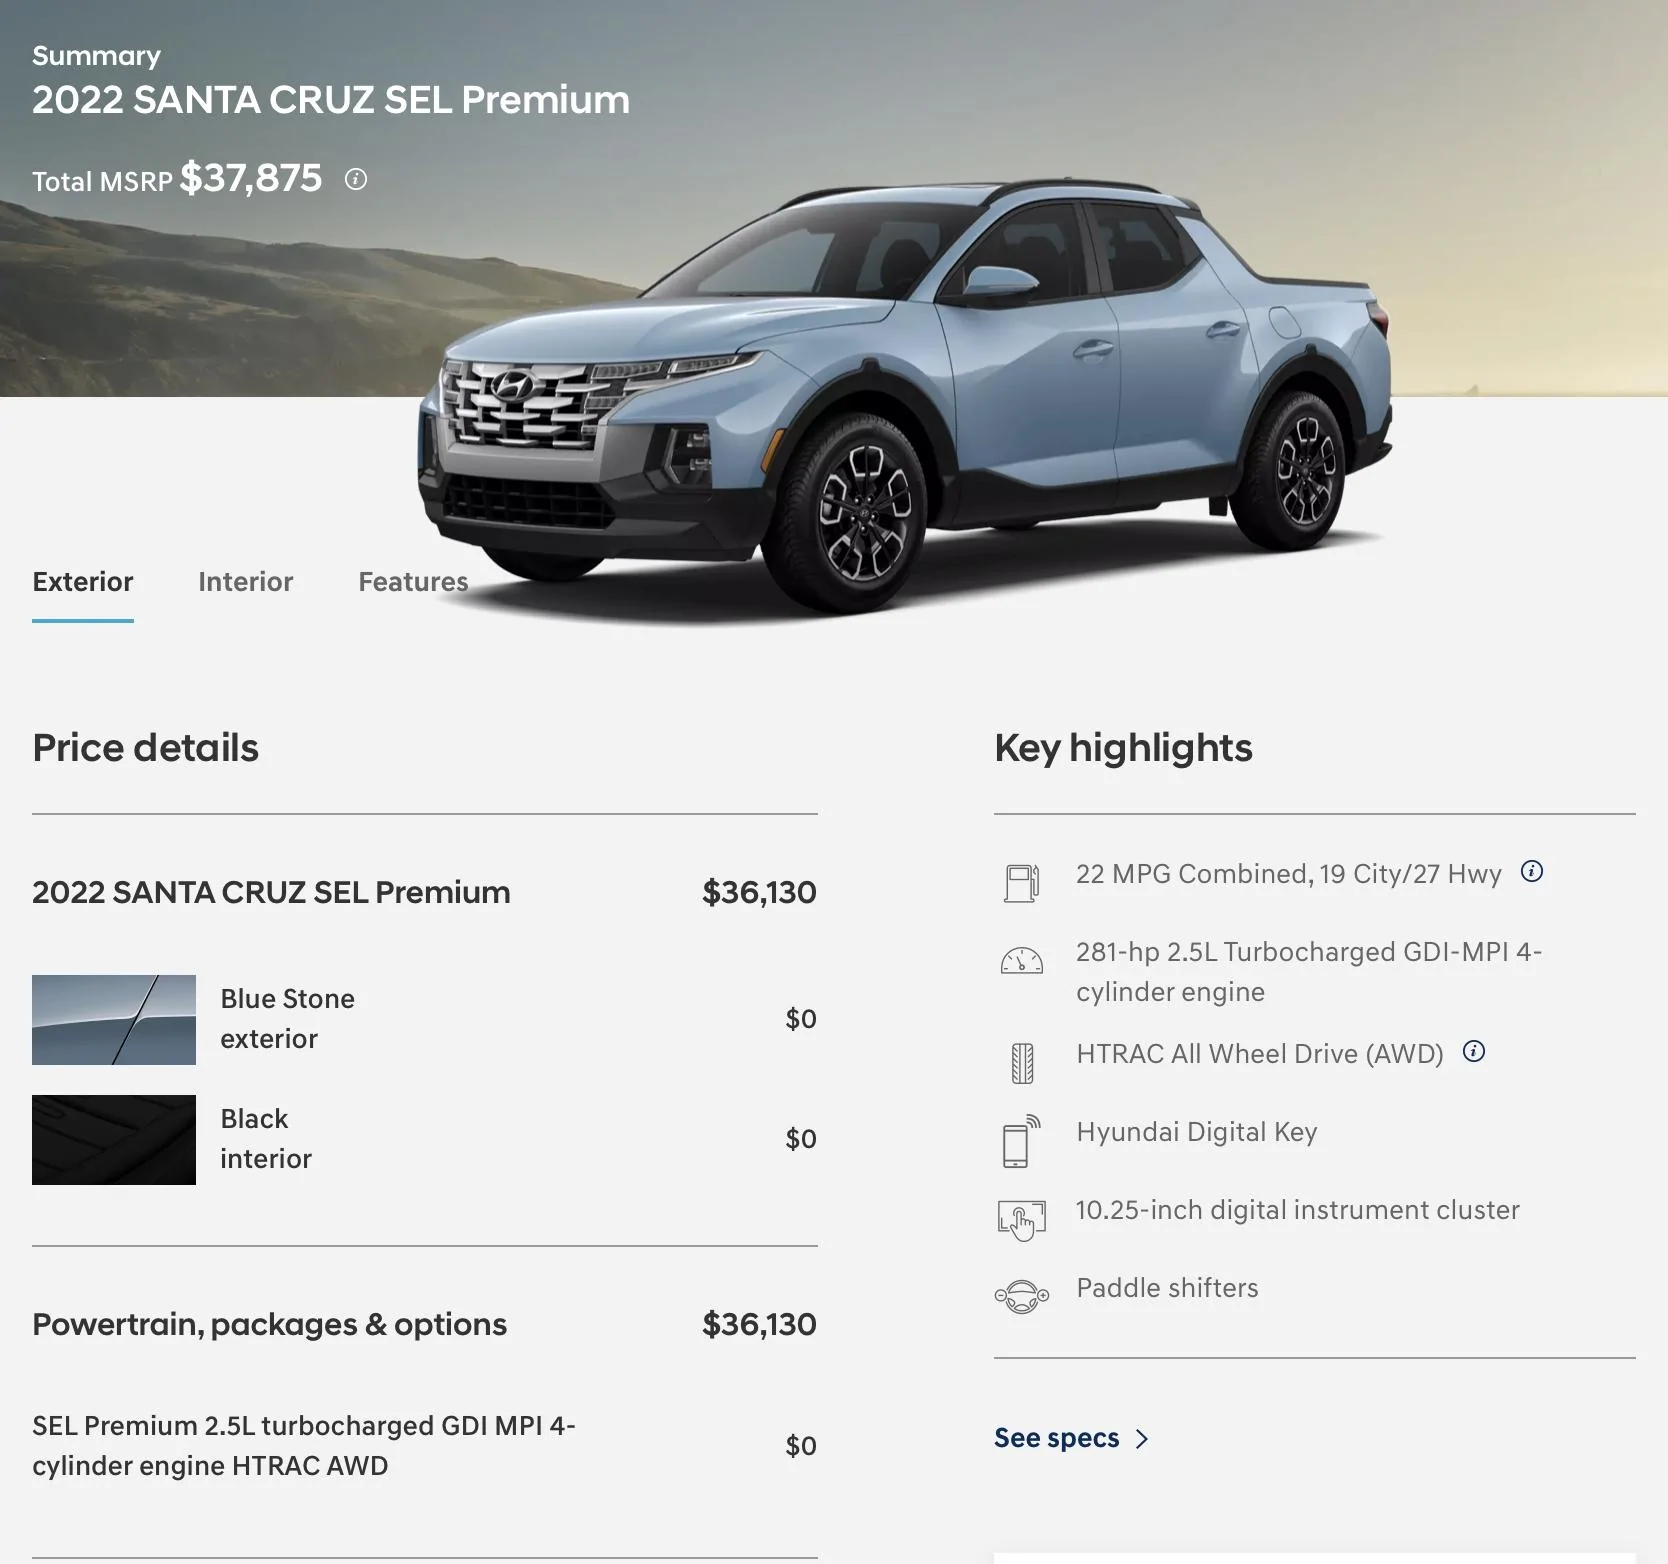Click the 22 MPG Combined text
Screen dimensions: 1668x1564
[x=1289, y=874]
